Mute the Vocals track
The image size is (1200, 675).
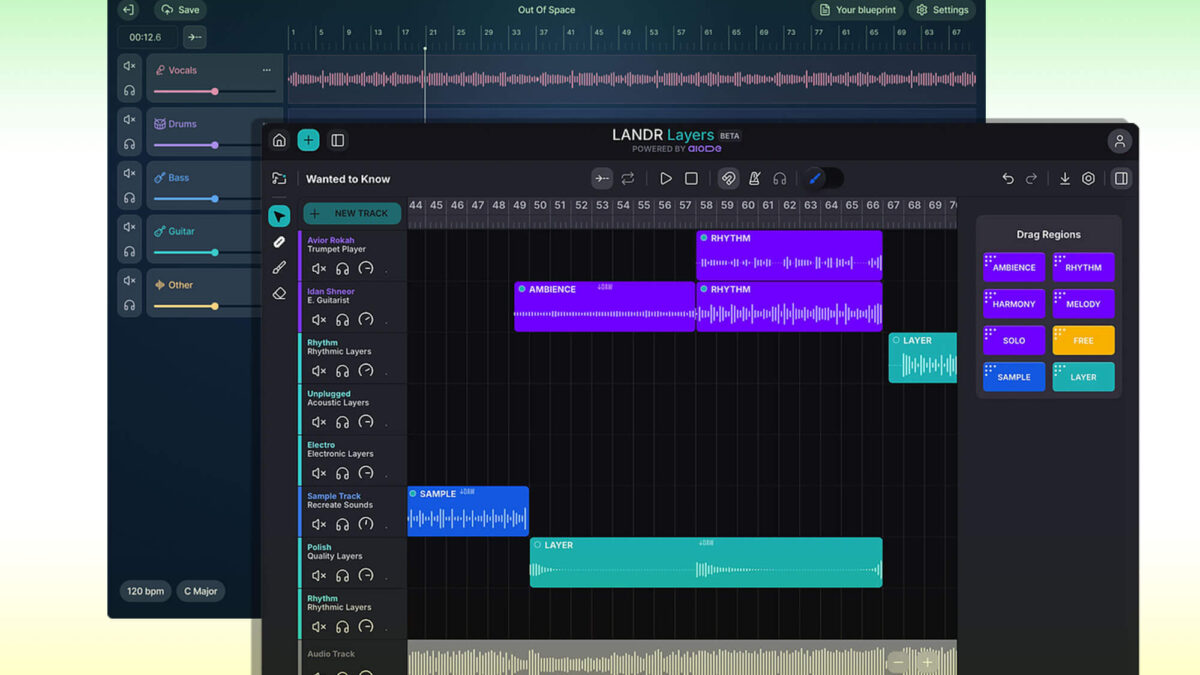(x=129, y=66)
